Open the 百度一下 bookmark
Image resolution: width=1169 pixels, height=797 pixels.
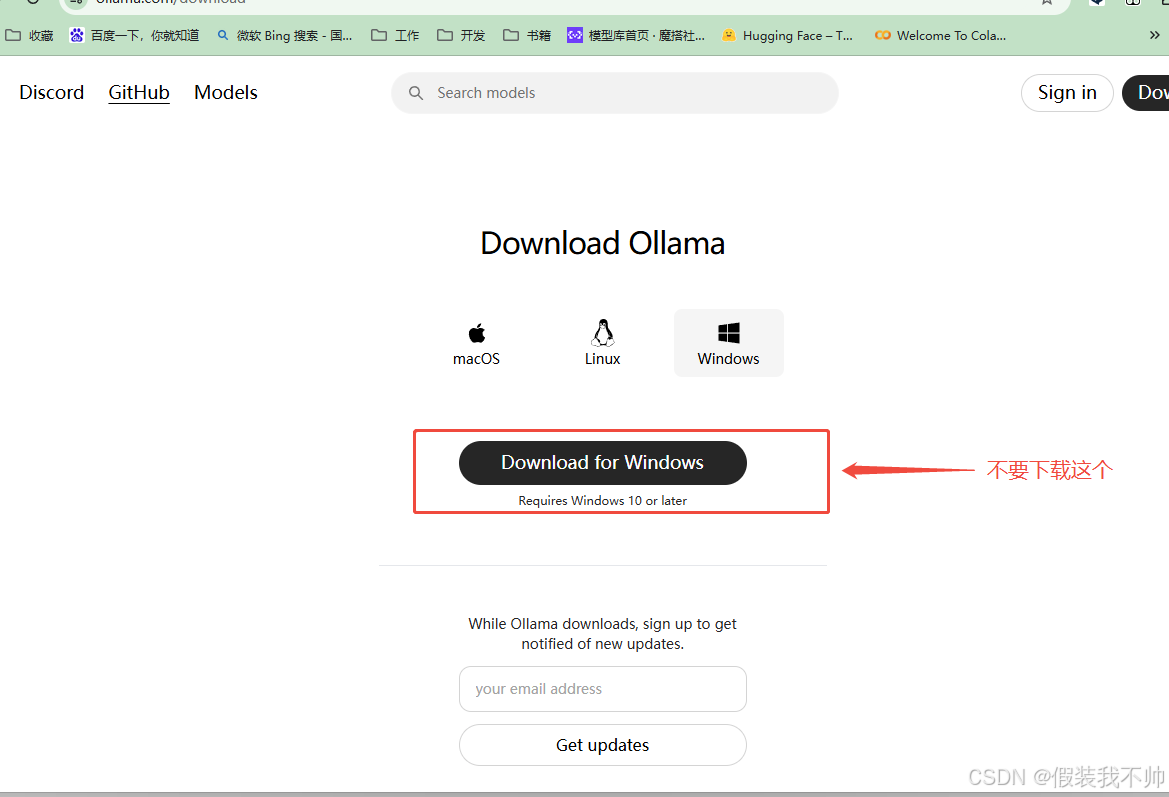134,35
